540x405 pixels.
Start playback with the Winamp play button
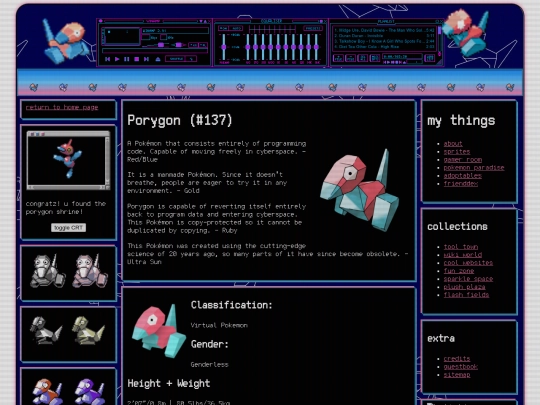coord(117,59)
